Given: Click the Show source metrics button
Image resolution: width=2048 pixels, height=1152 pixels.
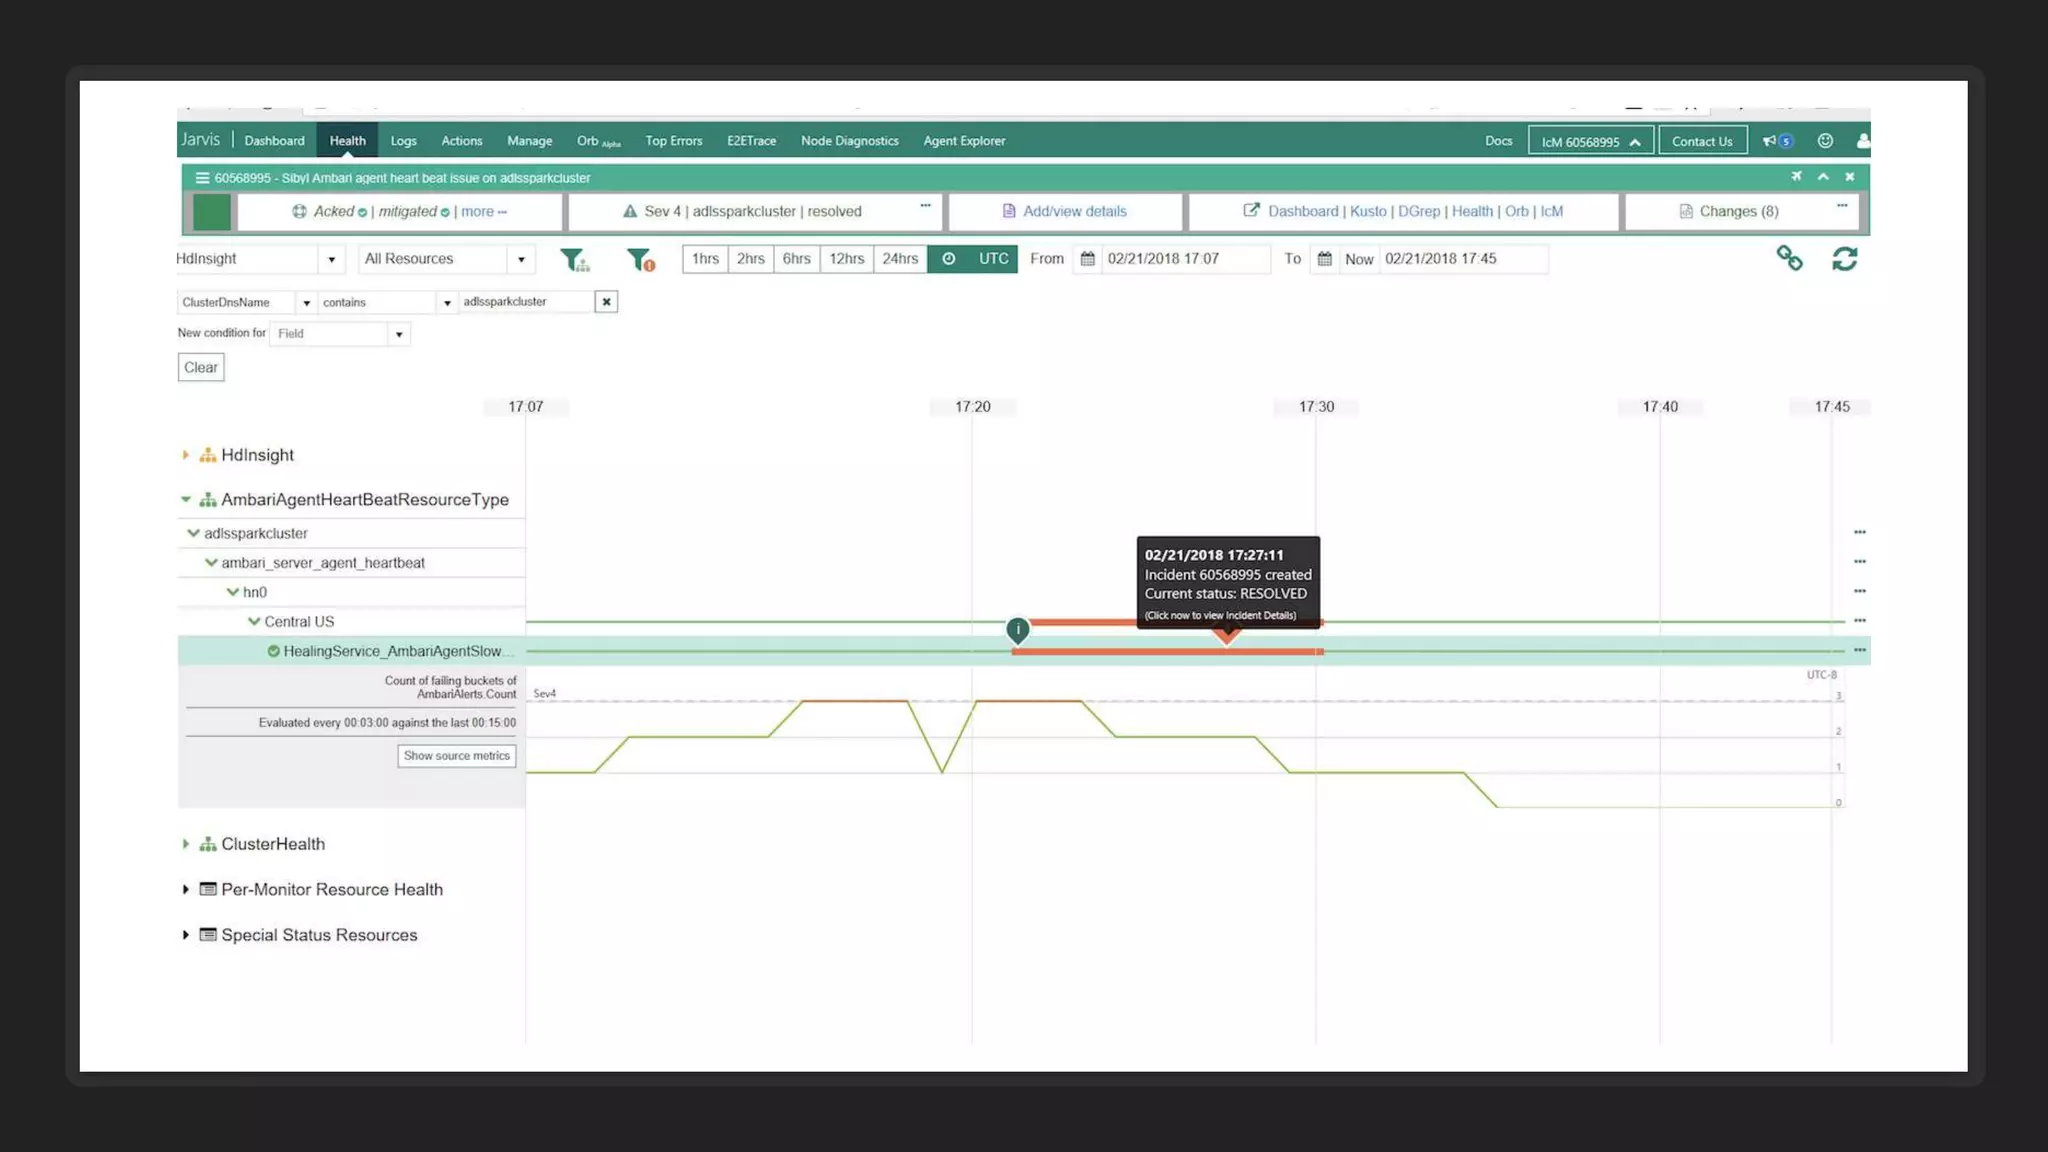Looking at the screenshot, I should pyautogui.click(x=456, y=756).
